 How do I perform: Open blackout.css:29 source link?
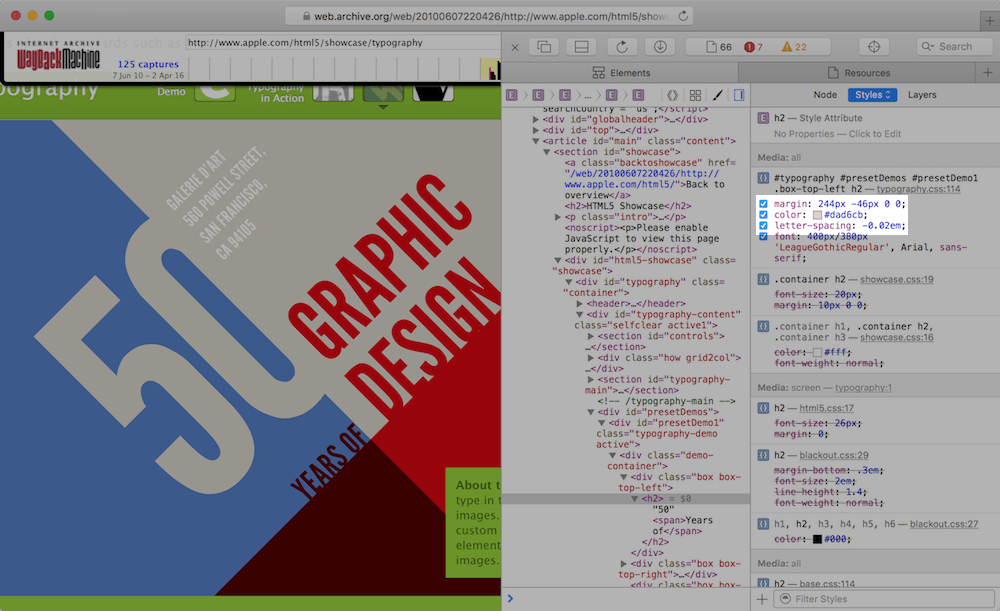coord(834,455)
